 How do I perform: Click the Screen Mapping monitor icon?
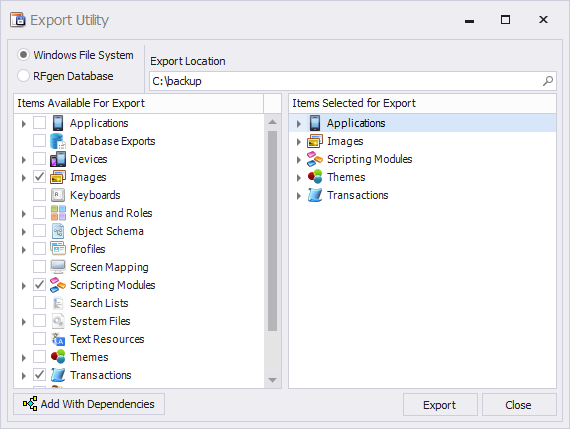tap(58, 267)
